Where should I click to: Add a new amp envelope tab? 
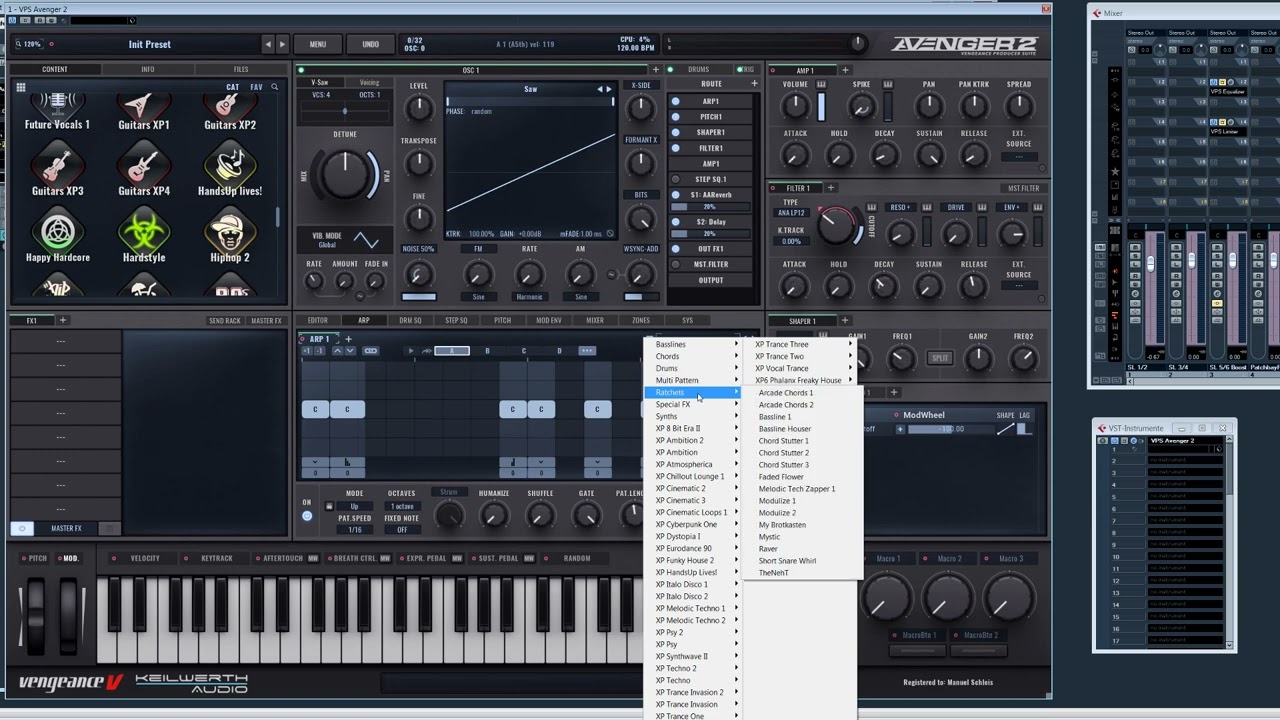click(845, 70)
